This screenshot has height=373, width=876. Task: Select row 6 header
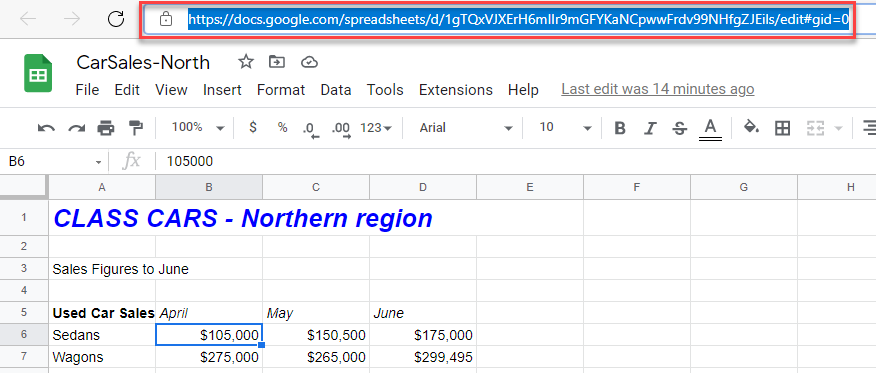coord(24,335)
